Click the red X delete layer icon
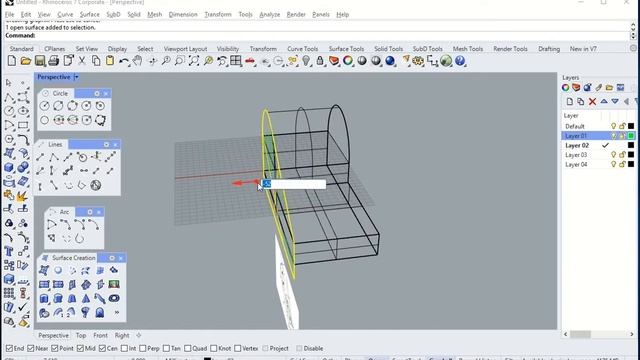The width and height of the screenshot is (640, 360). (x=592, y=102)
